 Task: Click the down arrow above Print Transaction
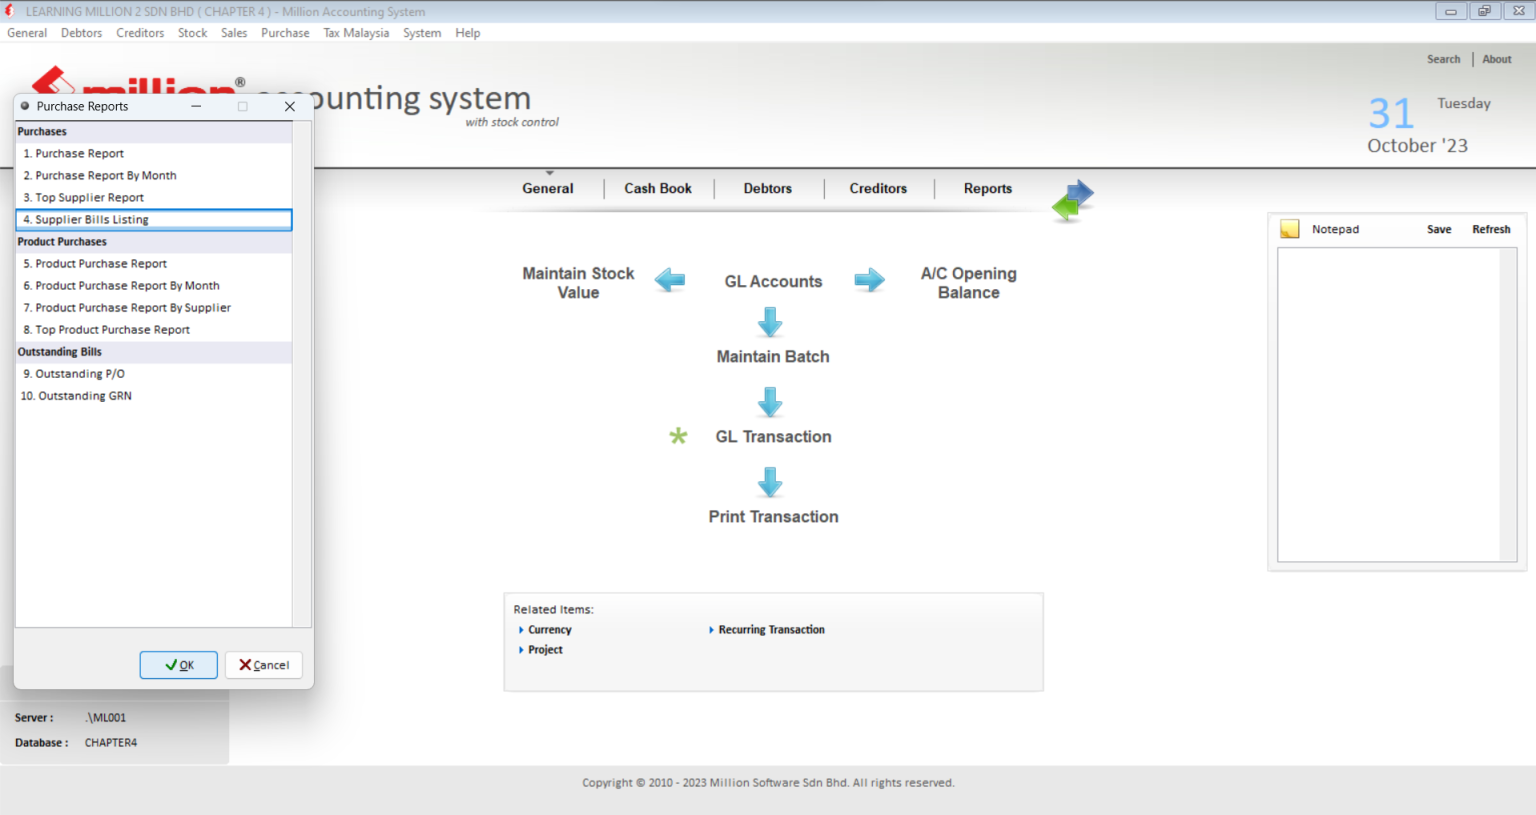770,482
